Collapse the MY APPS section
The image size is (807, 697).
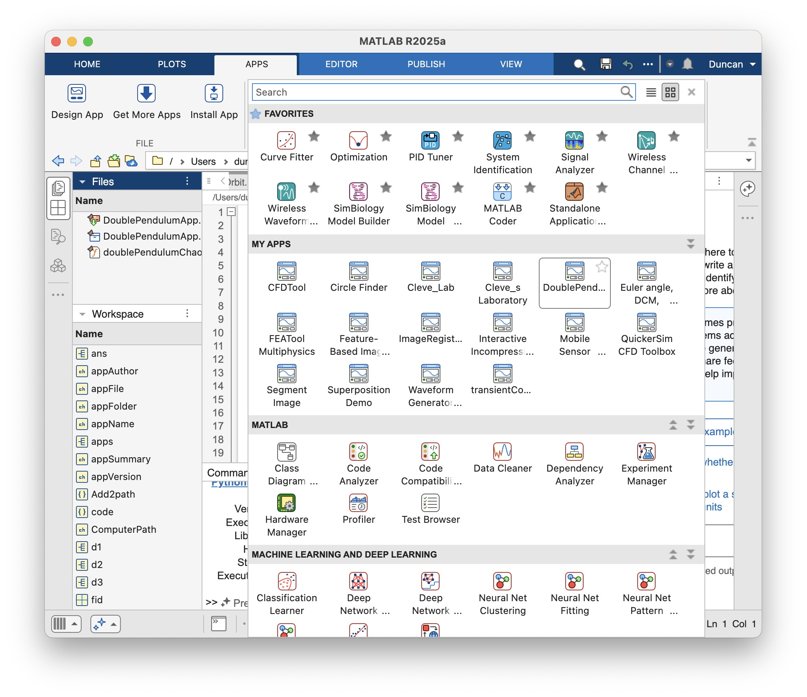(x=690, y=243)
